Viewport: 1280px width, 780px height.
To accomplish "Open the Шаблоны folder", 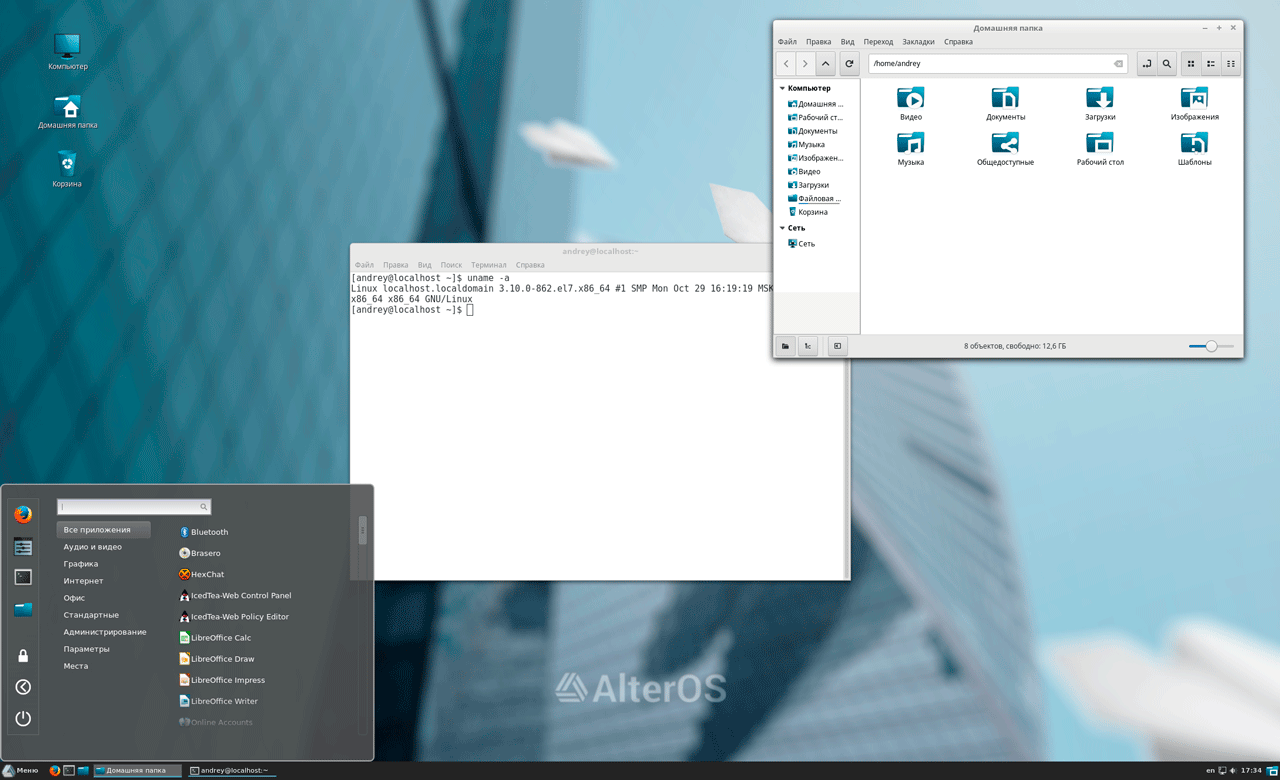I will click(x=1194, y=149).
